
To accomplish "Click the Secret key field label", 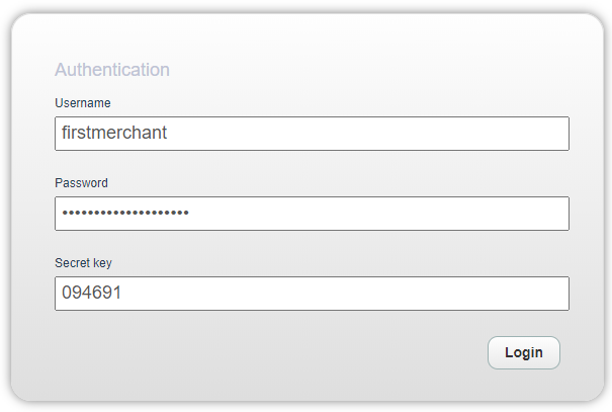I will click(84, 263).
